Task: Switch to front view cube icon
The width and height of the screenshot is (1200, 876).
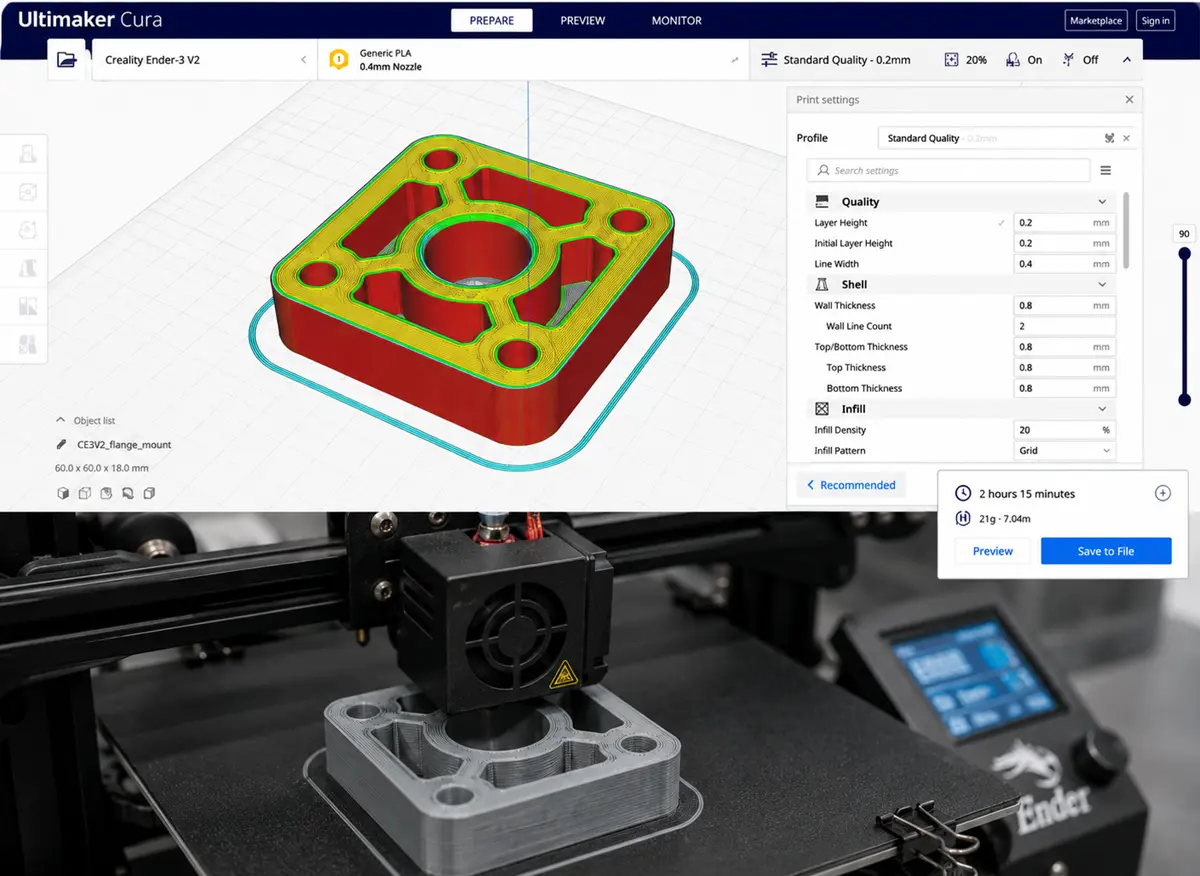Action: (84, 493)
